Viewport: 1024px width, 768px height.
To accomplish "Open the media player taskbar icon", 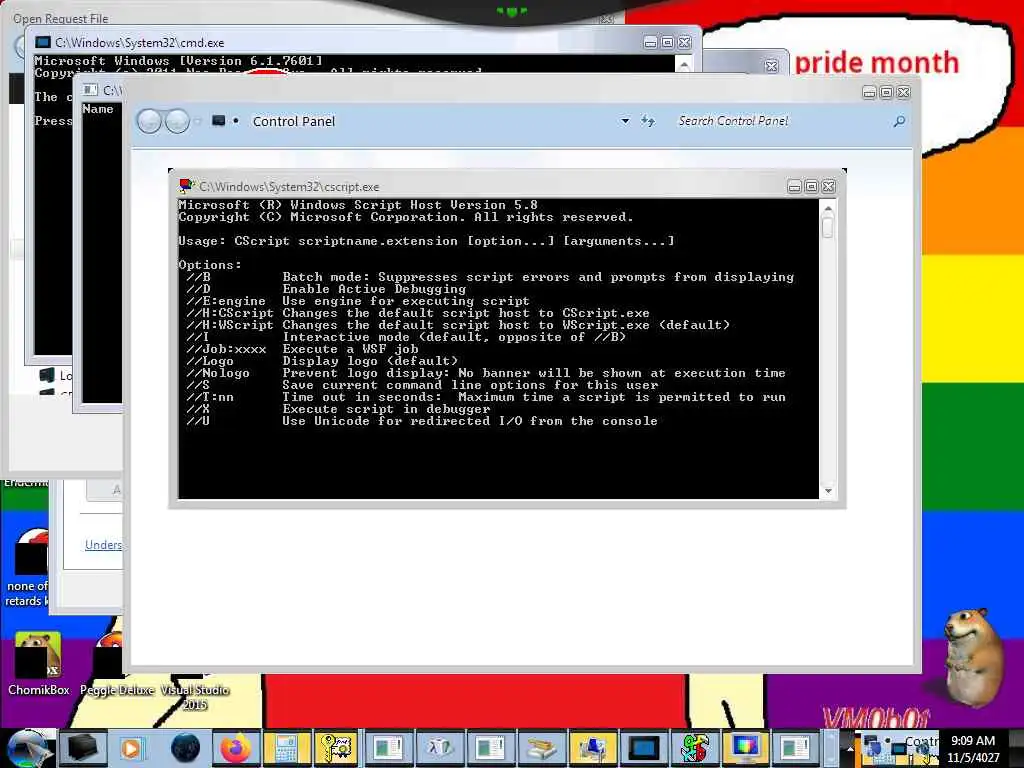I will tap(131, 748).
